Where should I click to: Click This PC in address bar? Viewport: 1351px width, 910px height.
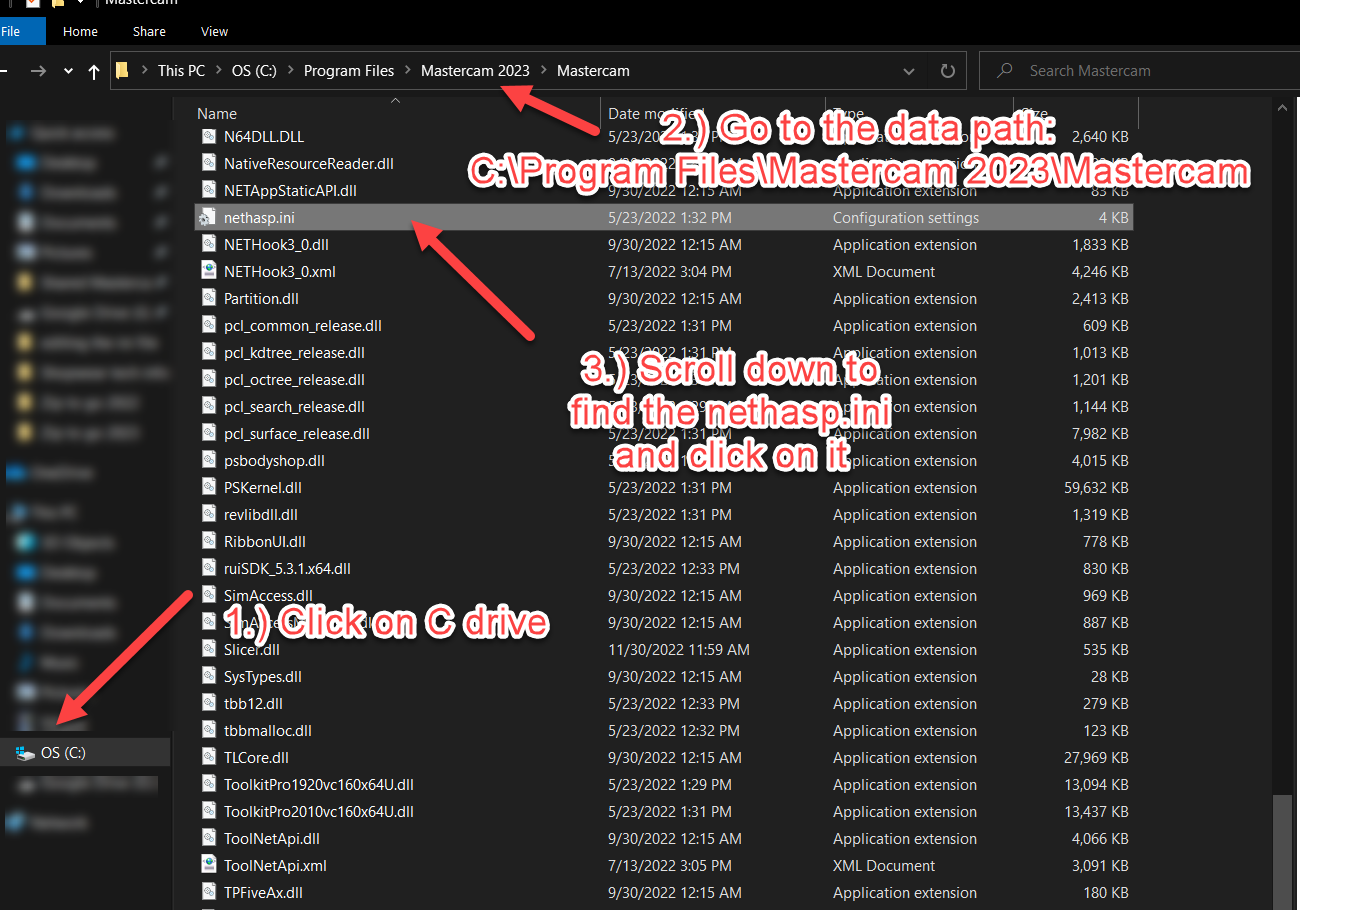point(181,71)
